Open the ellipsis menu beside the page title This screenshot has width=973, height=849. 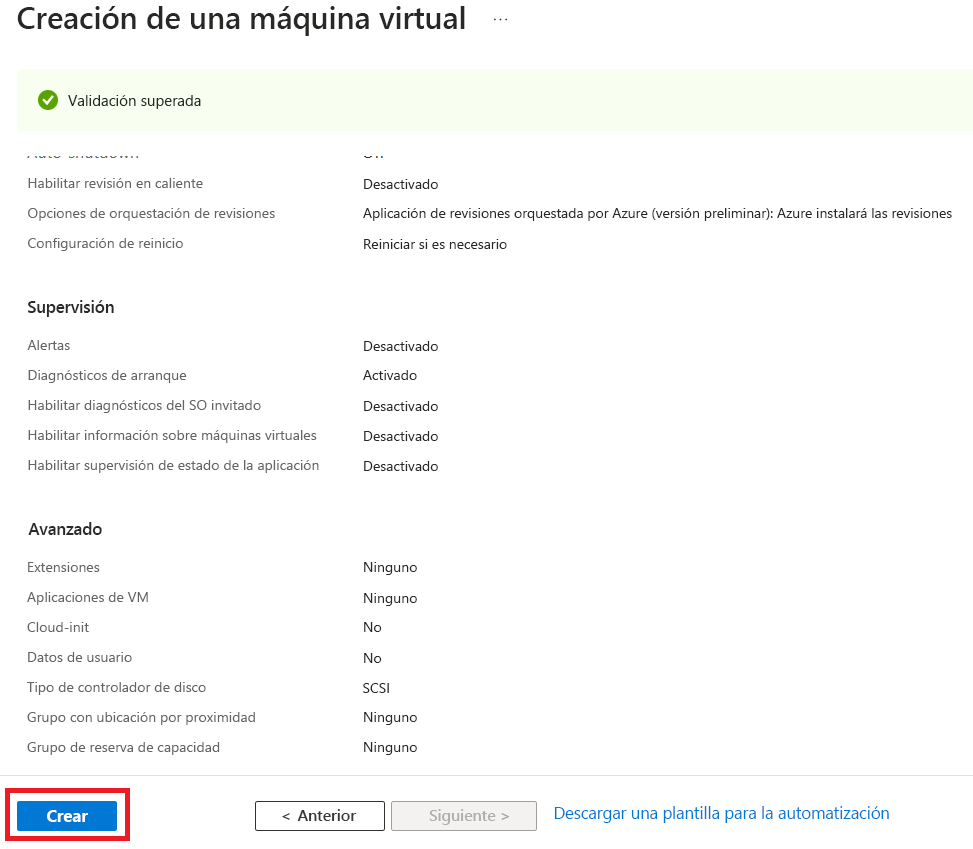pos(498,18)
